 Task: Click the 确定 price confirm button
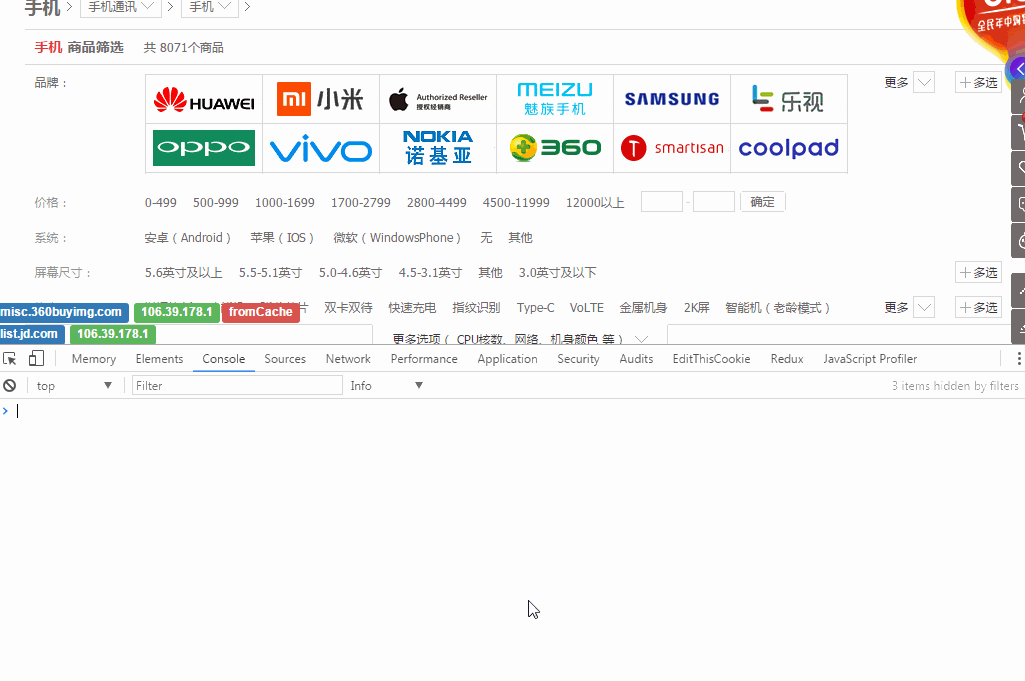[763, 202]
